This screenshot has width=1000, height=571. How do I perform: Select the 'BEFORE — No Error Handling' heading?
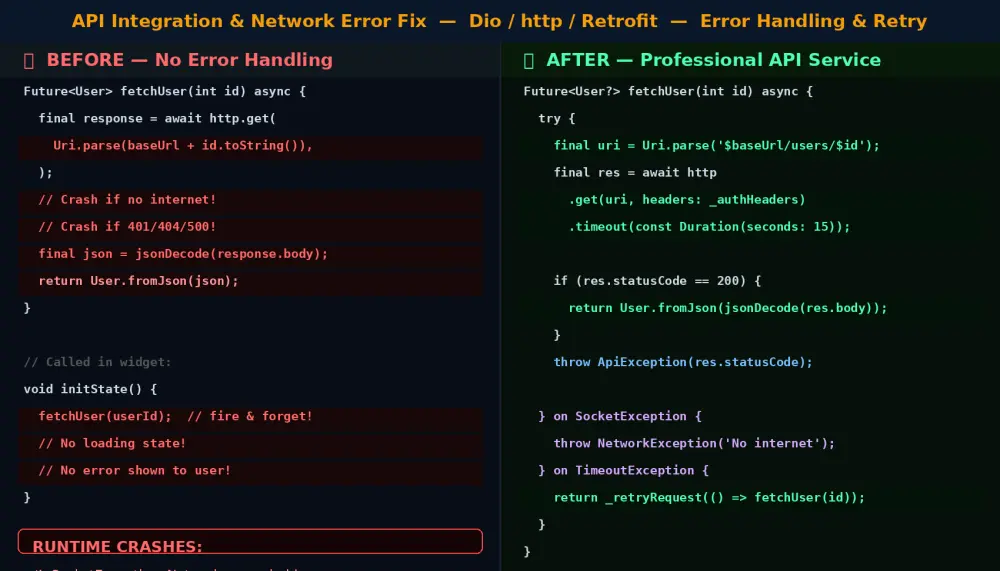[189, 60]
